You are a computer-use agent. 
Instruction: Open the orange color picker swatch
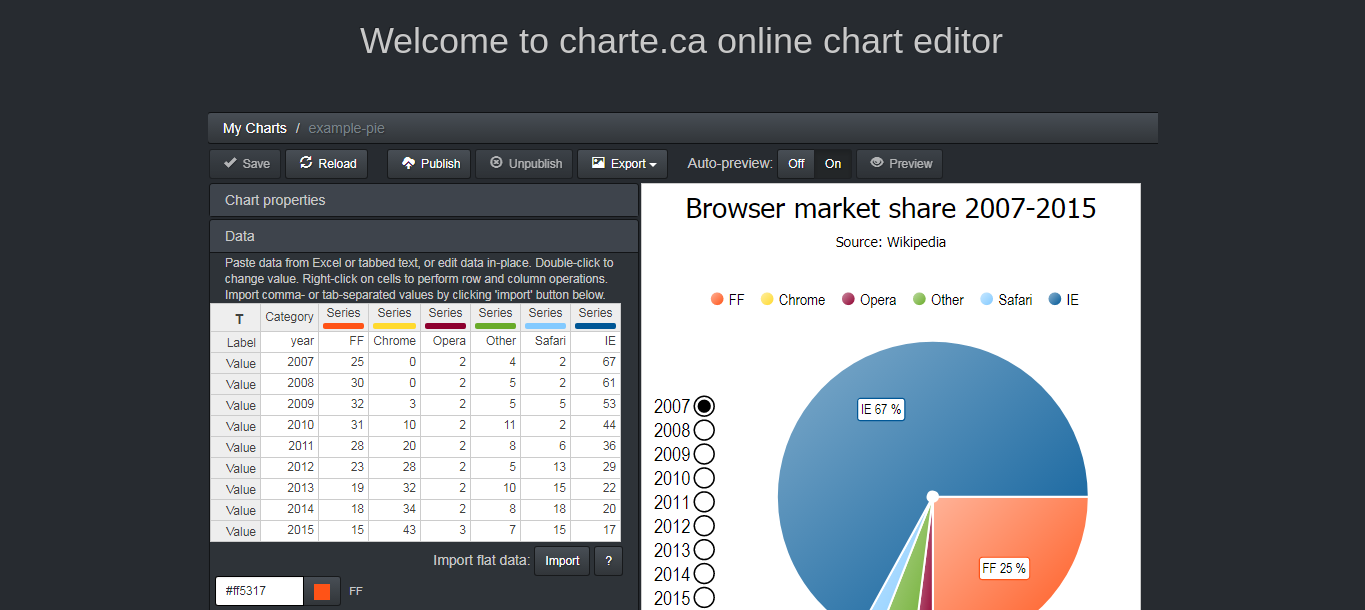(x=322, y=591)
